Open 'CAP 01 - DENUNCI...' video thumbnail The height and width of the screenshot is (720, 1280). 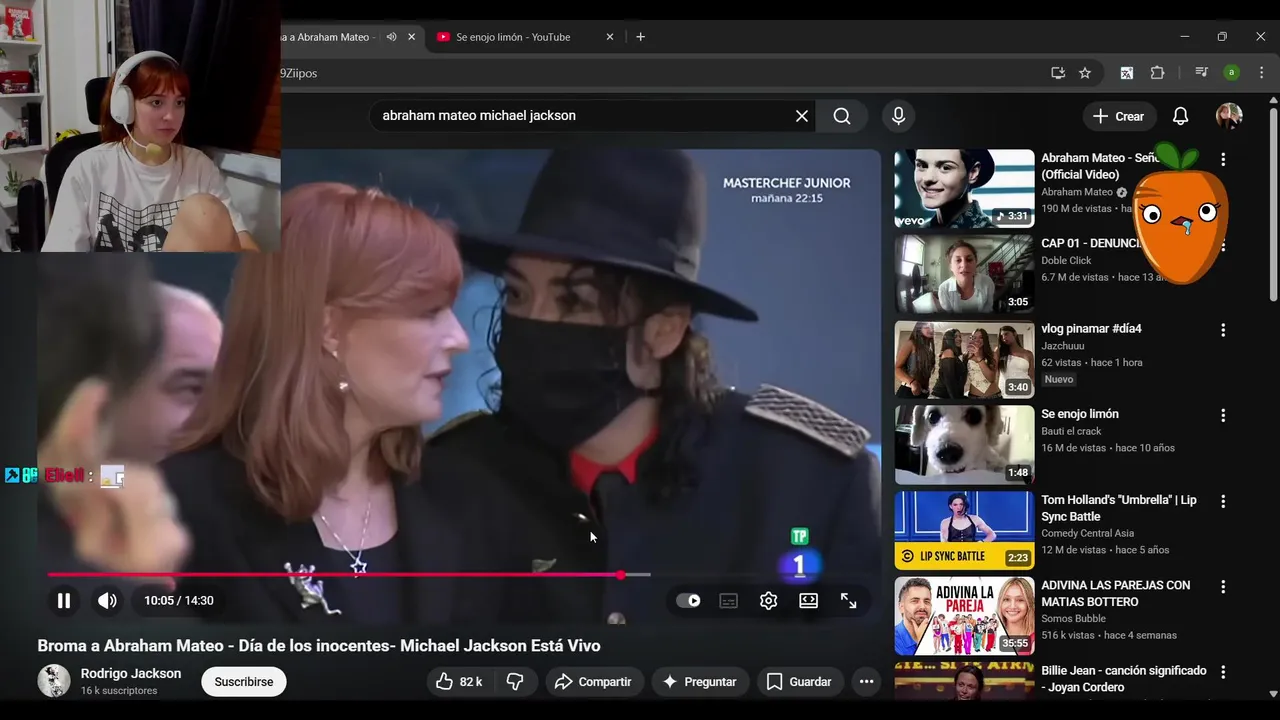(x=964, y=274)
